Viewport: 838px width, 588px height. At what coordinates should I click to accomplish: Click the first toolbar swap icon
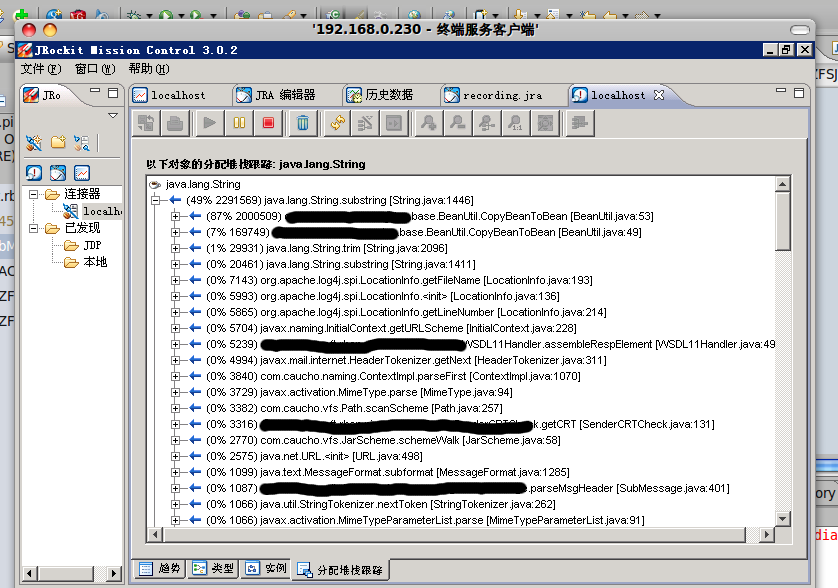coord(146,123)
